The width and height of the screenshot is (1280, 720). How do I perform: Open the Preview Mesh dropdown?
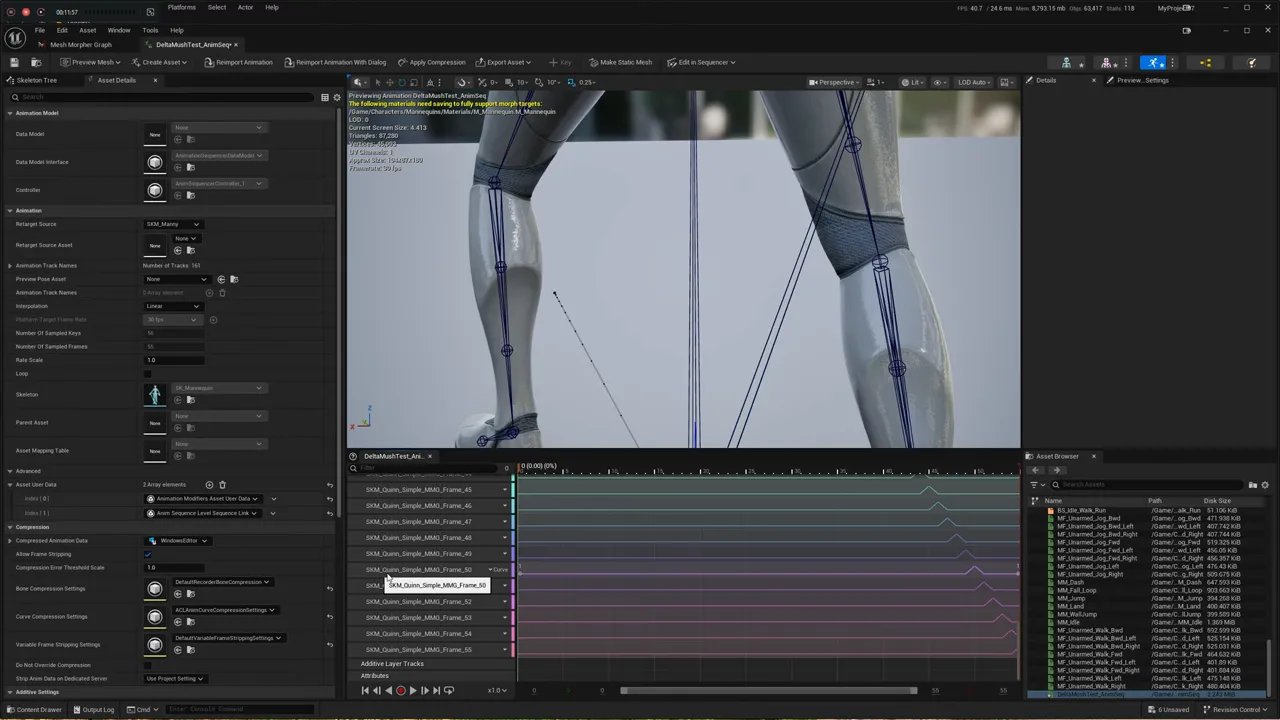point(90,62)
